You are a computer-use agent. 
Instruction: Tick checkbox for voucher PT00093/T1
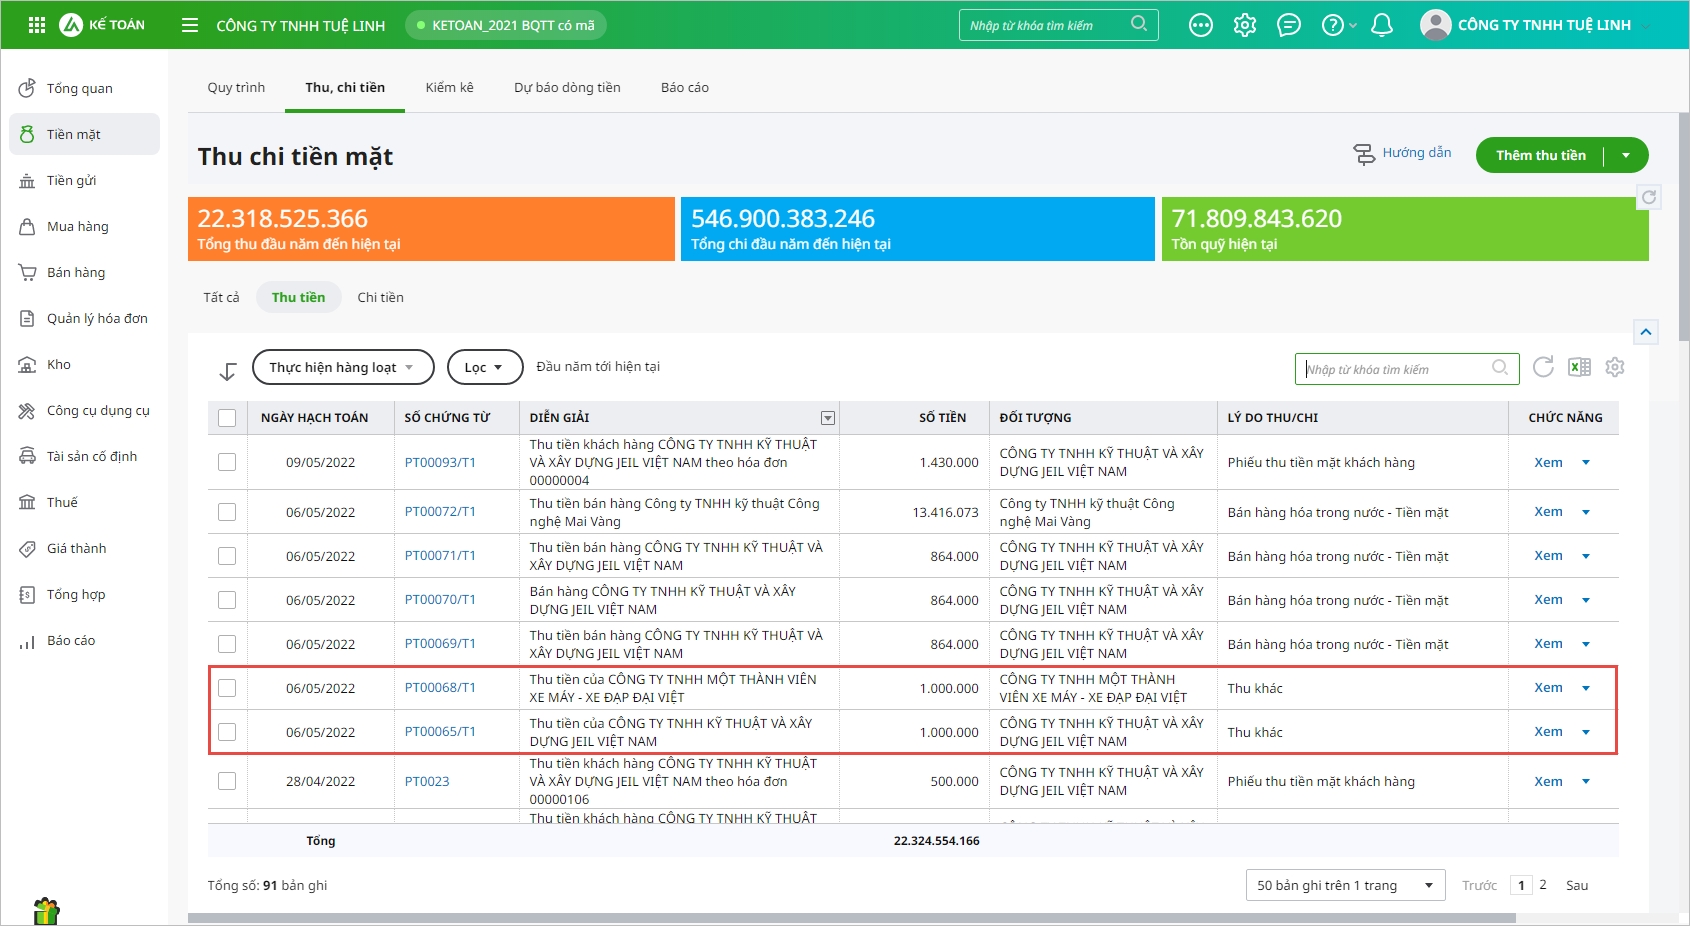227,462
